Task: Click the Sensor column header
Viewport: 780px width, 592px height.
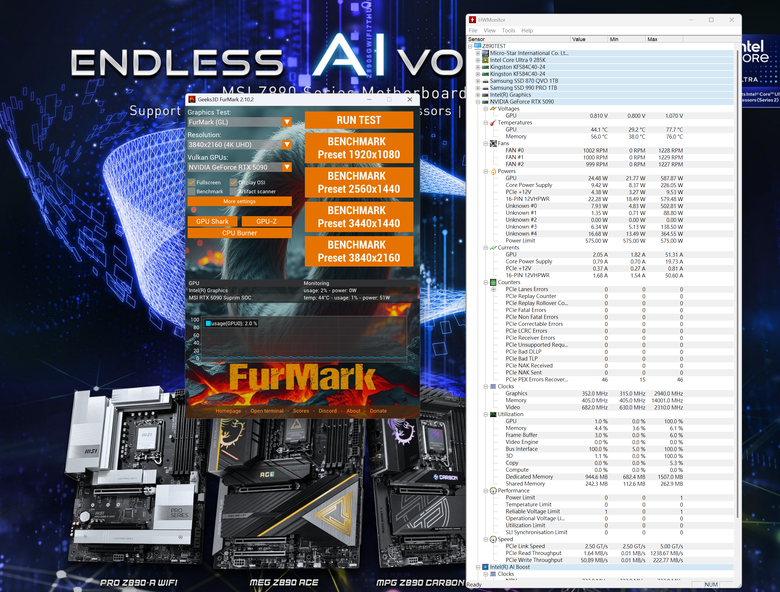Action: [518, 39]
